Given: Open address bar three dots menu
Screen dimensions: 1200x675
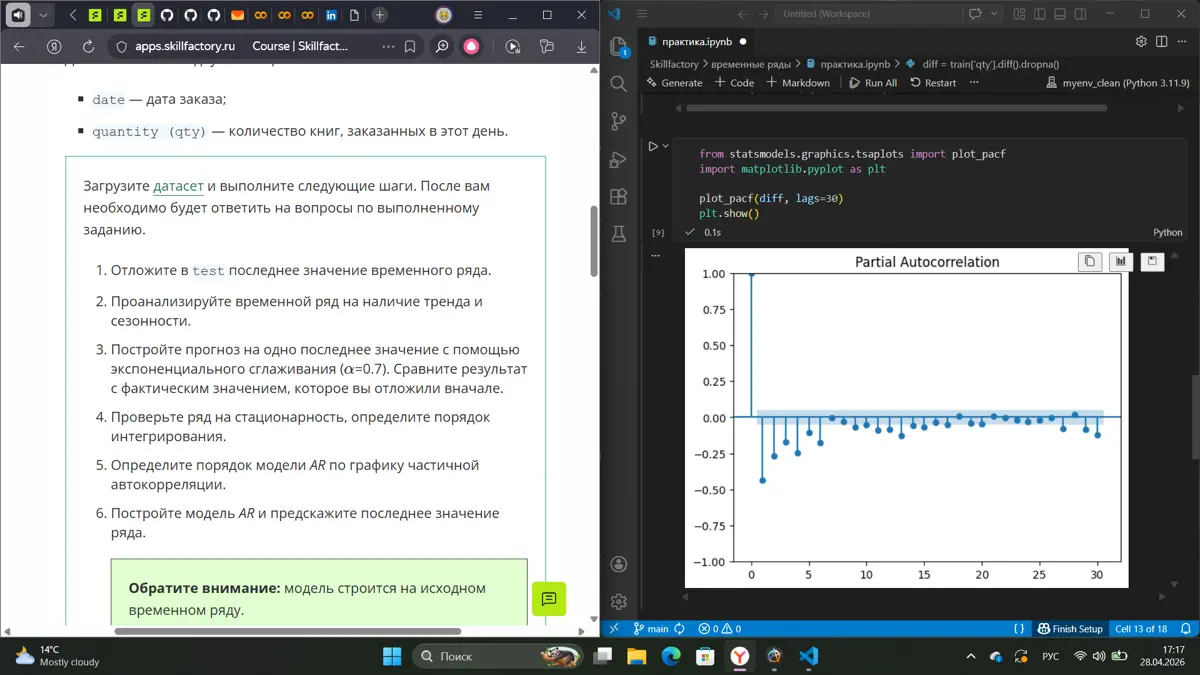Looking at the screenshot, I should (388, 47).
